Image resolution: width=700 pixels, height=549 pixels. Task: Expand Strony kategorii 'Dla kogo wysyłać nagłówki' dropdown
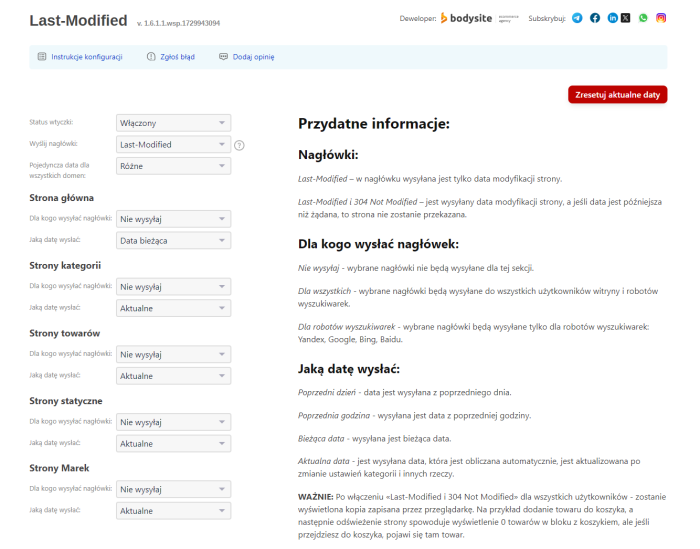[x=173, y=286]
